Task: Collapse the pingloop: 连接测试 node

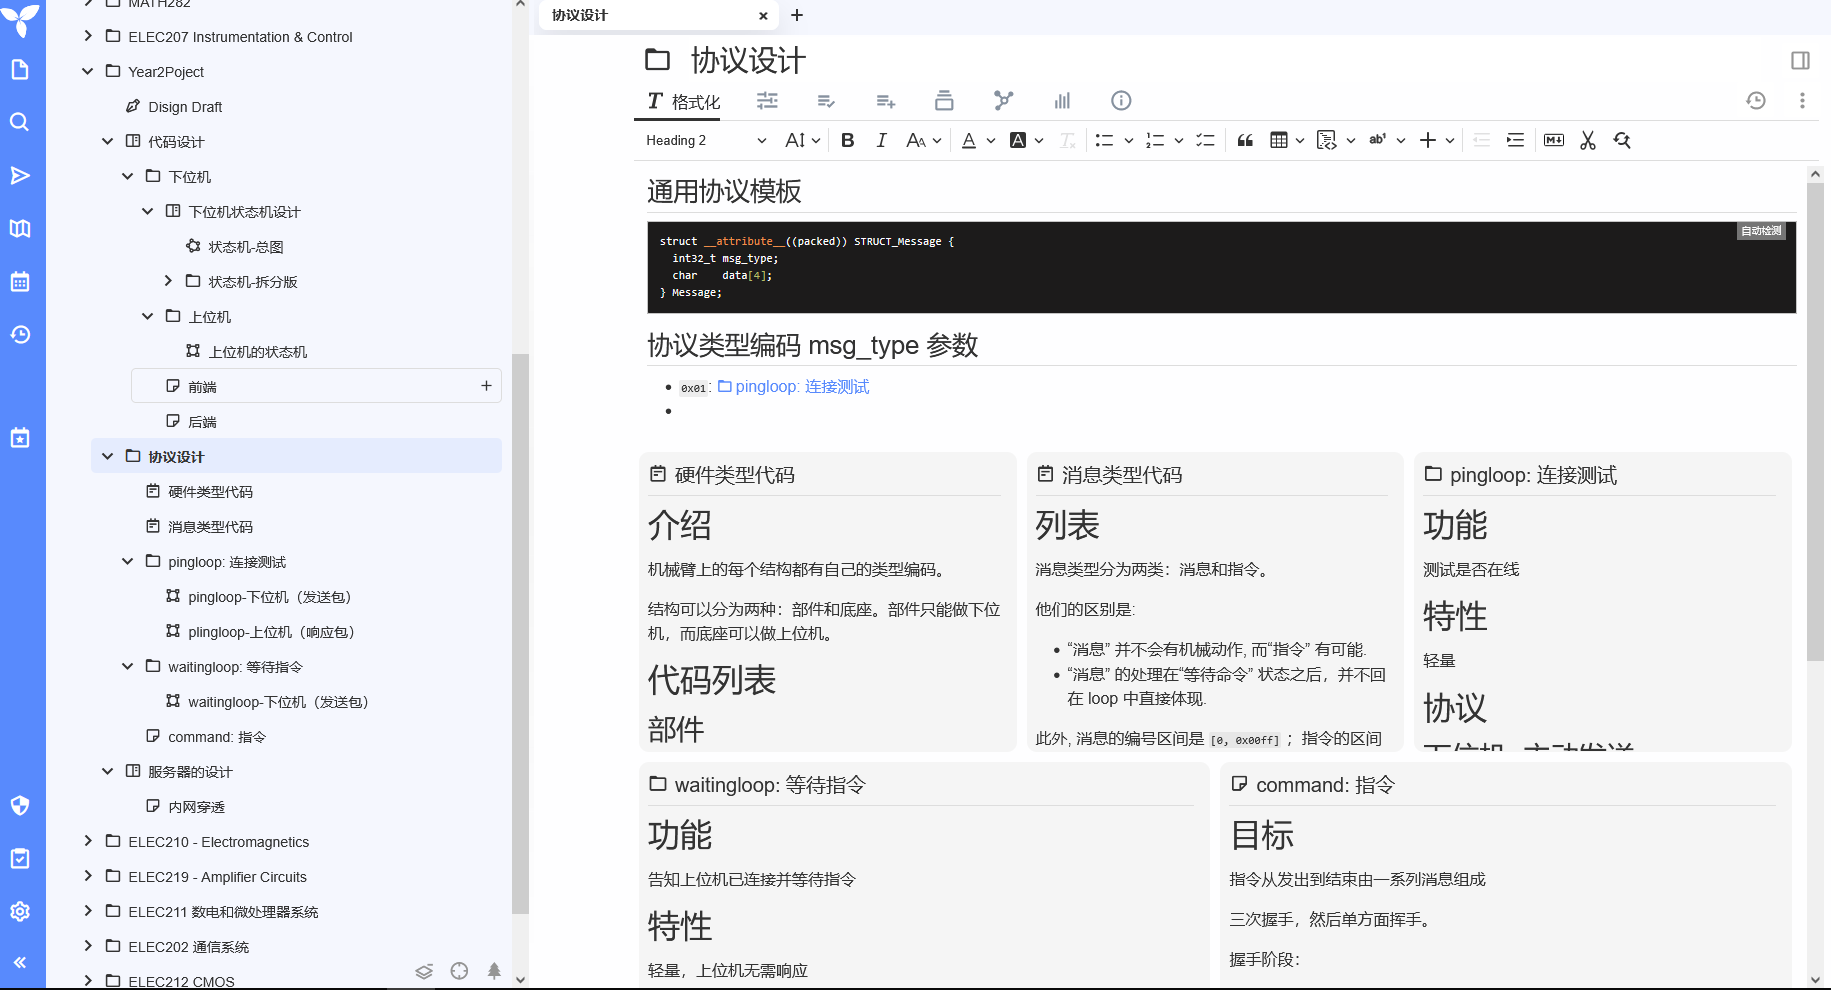Action: click(128, 561)
